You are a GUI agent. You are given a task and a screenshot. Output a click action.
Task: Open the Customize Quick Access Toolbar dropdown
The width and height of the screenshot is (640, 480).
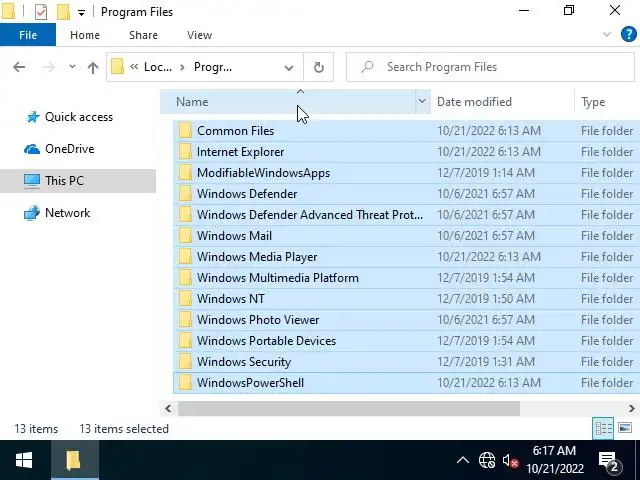click(x=82, y=13)
